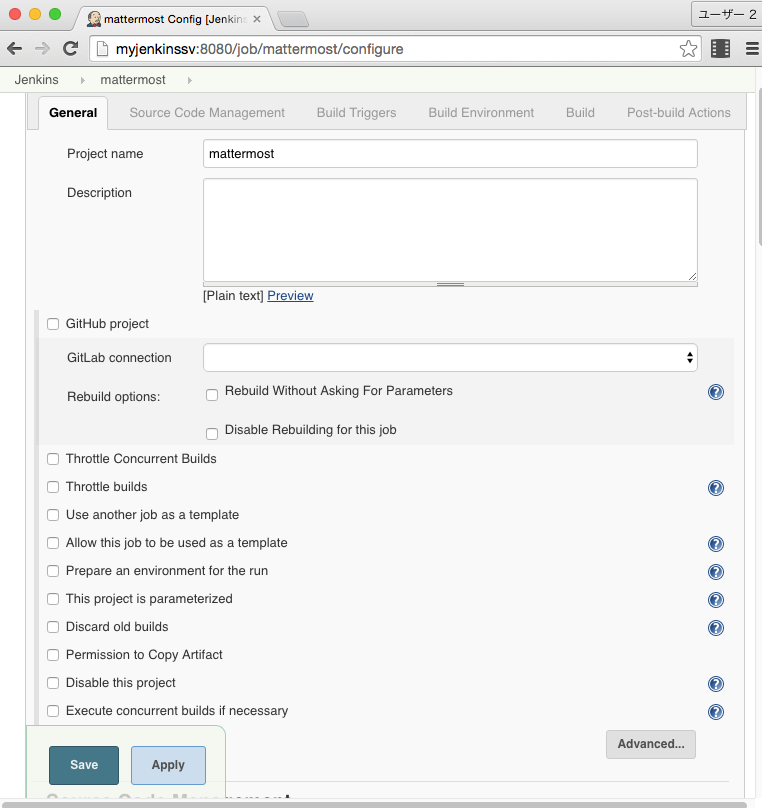Enable the GitHub project checkbox
This screenshot has width=762, height=808.
click(x=53, y=324)
